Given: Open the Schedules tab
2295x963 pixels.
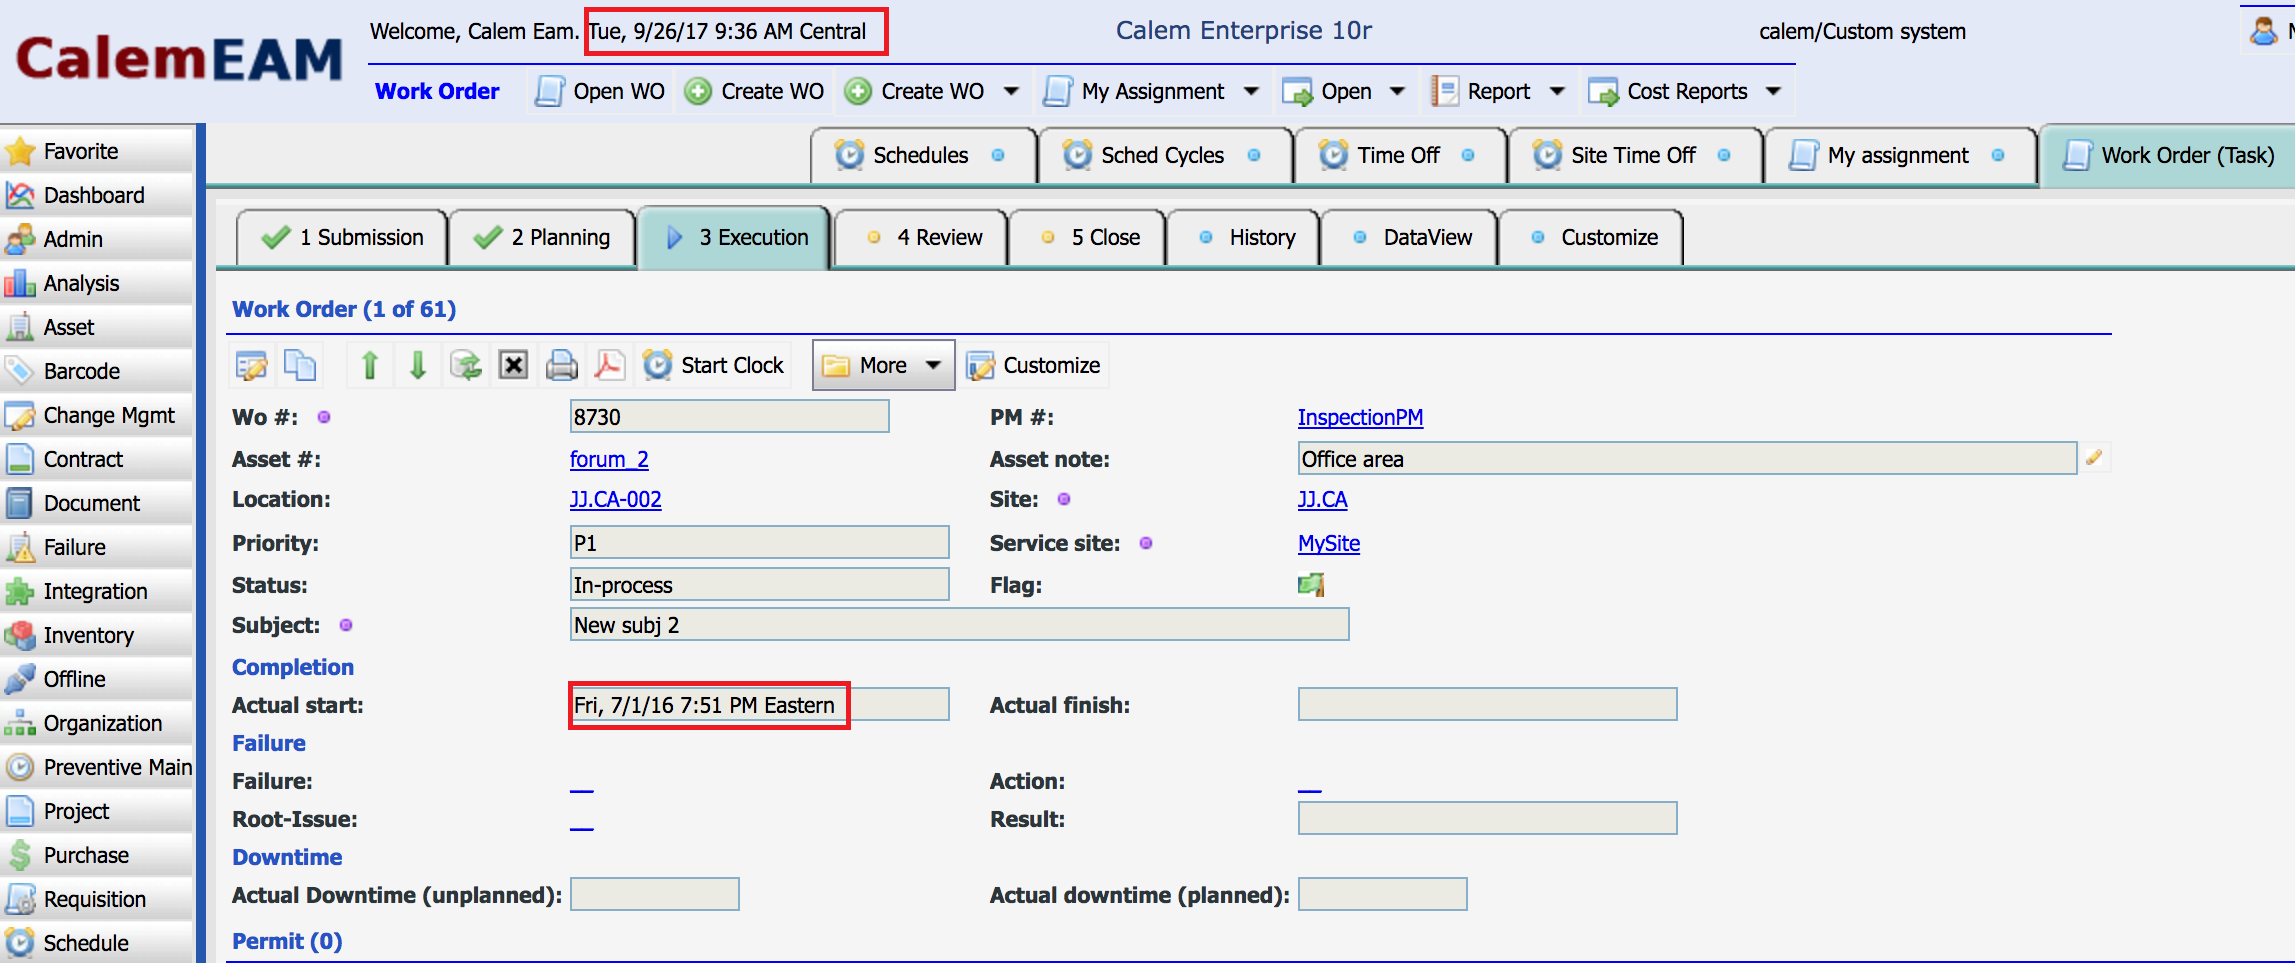Looking at the screenshot, I should coord(921,156).
